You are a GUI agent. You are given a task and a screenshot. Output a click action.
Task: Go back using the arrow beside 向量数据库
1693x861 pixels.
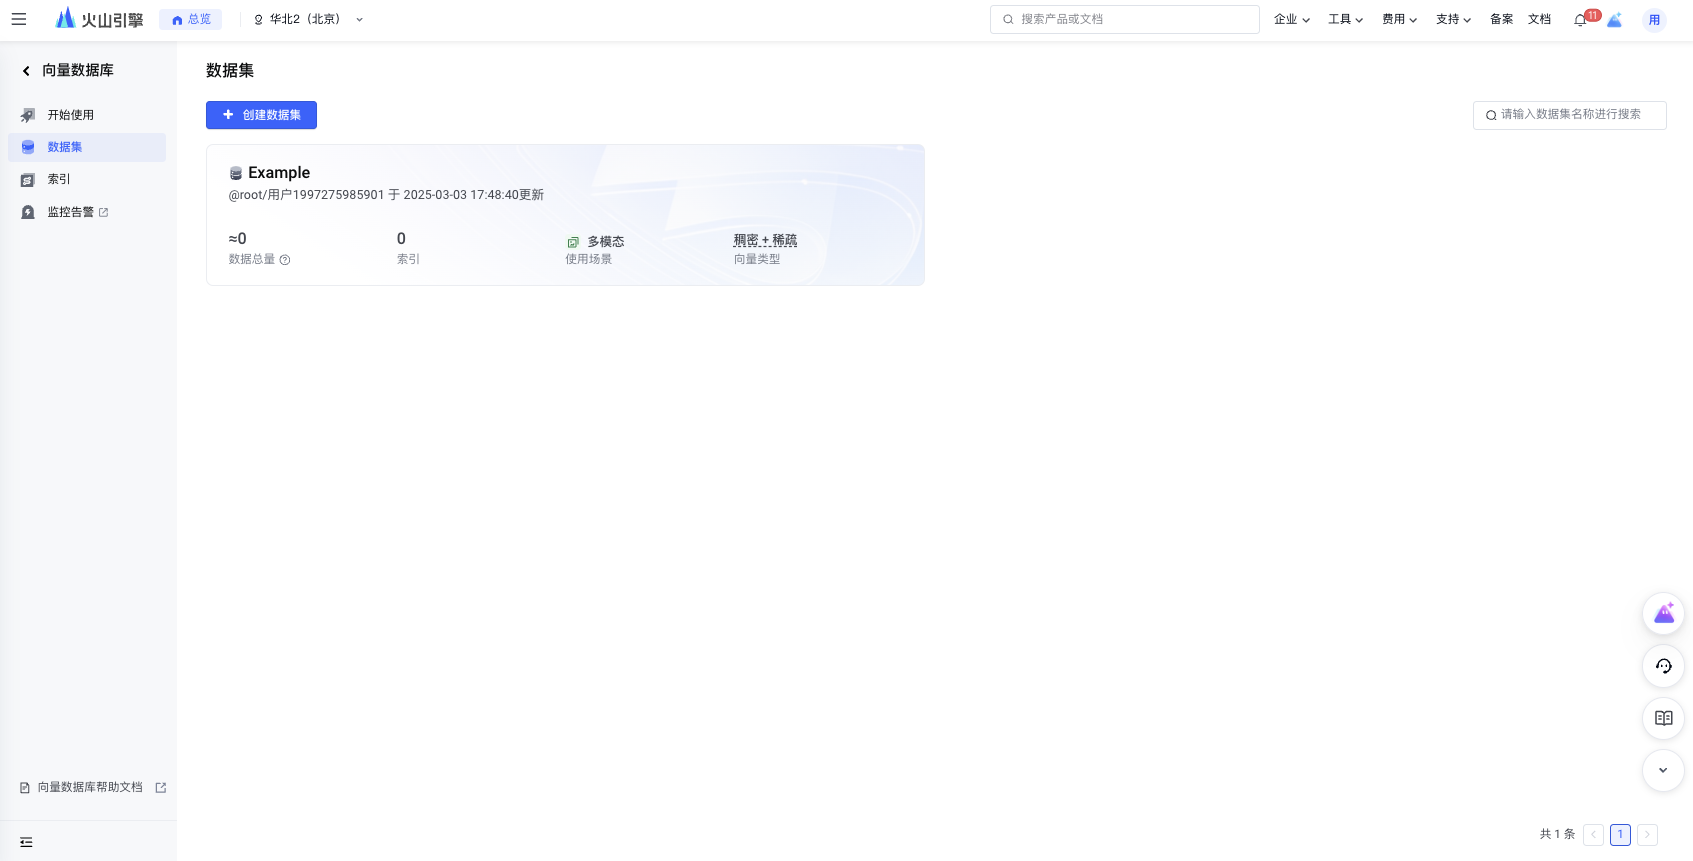26,70
